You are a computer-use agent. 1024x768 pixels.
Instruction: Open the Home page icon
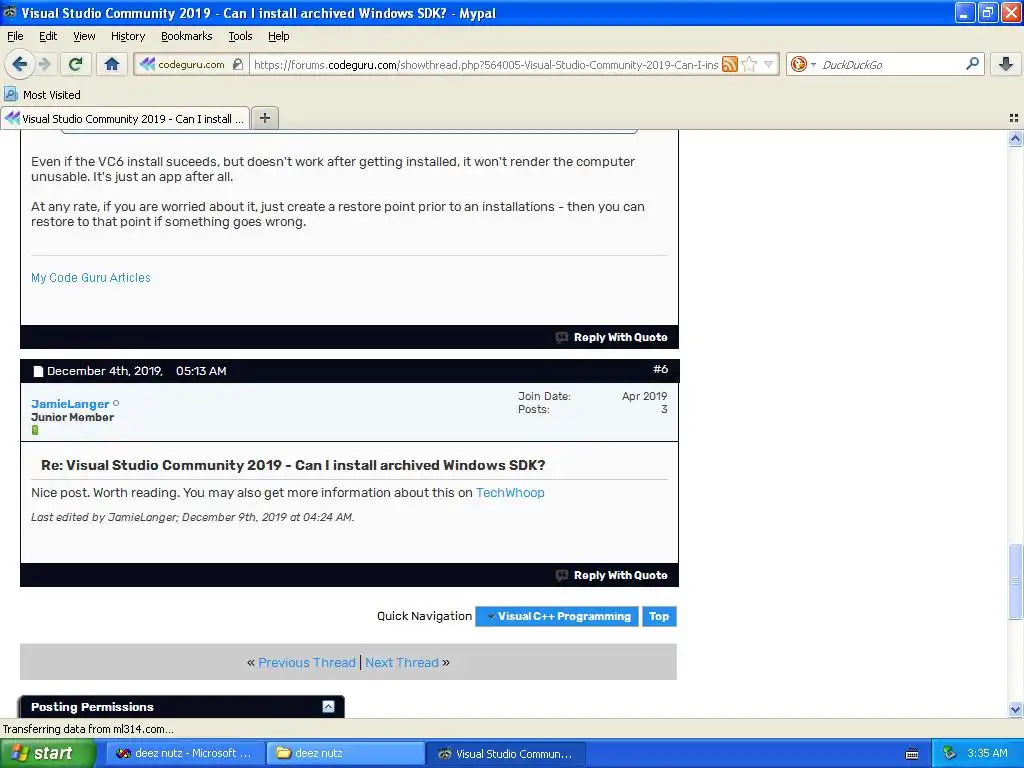112,64
